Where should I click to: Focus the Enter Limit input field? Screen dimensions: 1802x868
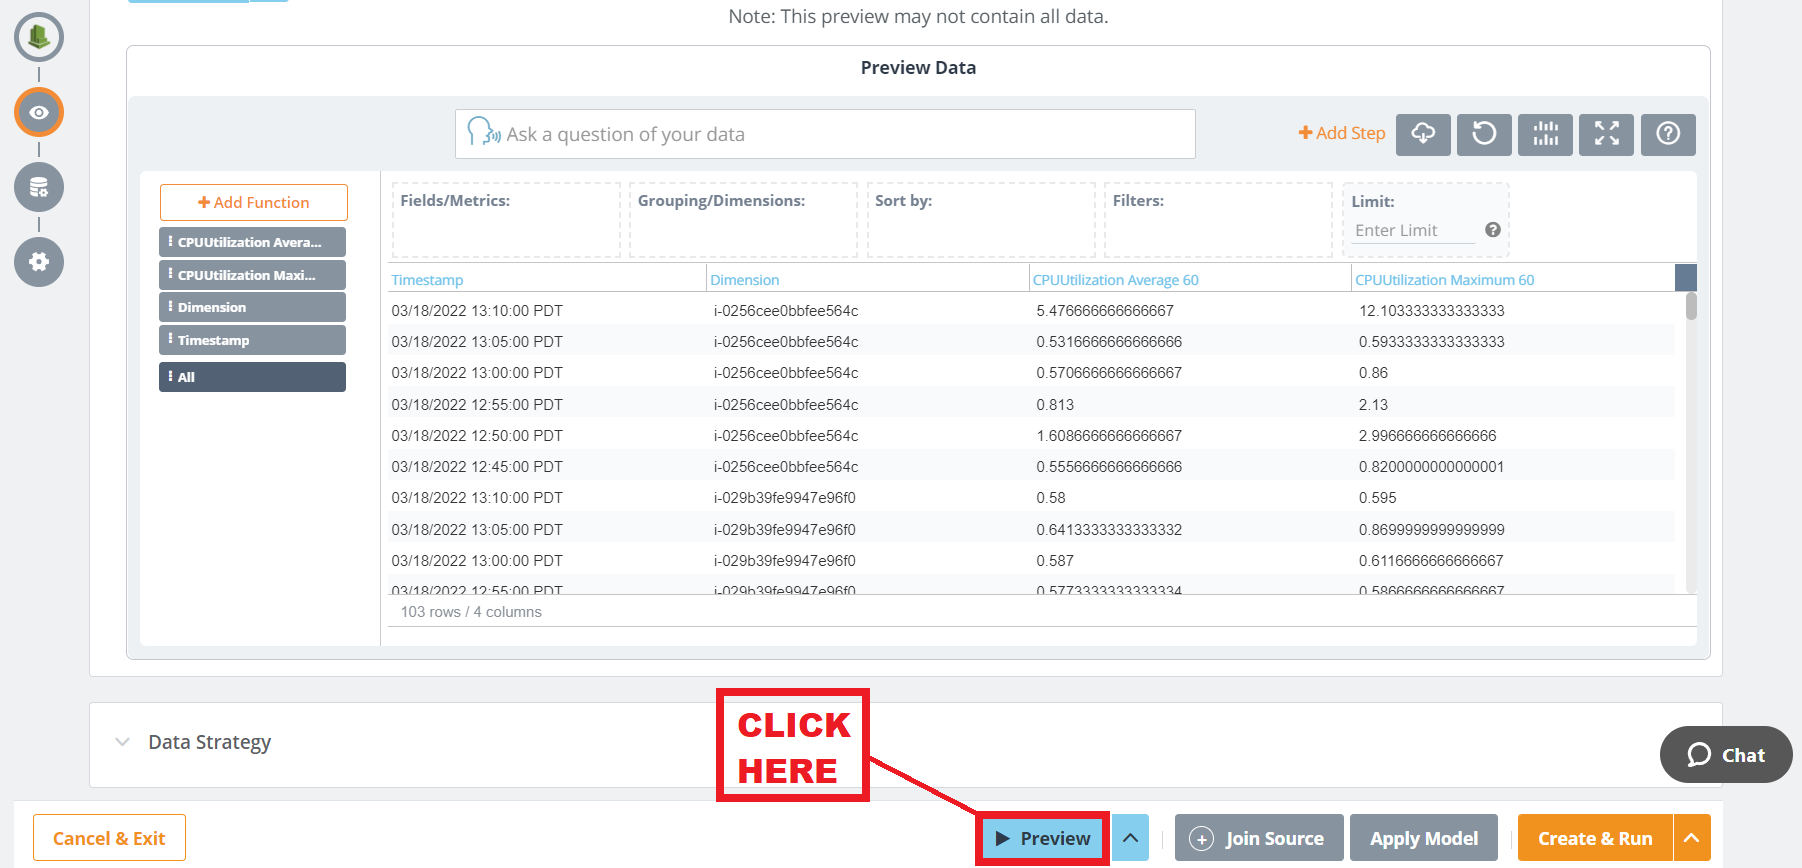click(1412, 231)
